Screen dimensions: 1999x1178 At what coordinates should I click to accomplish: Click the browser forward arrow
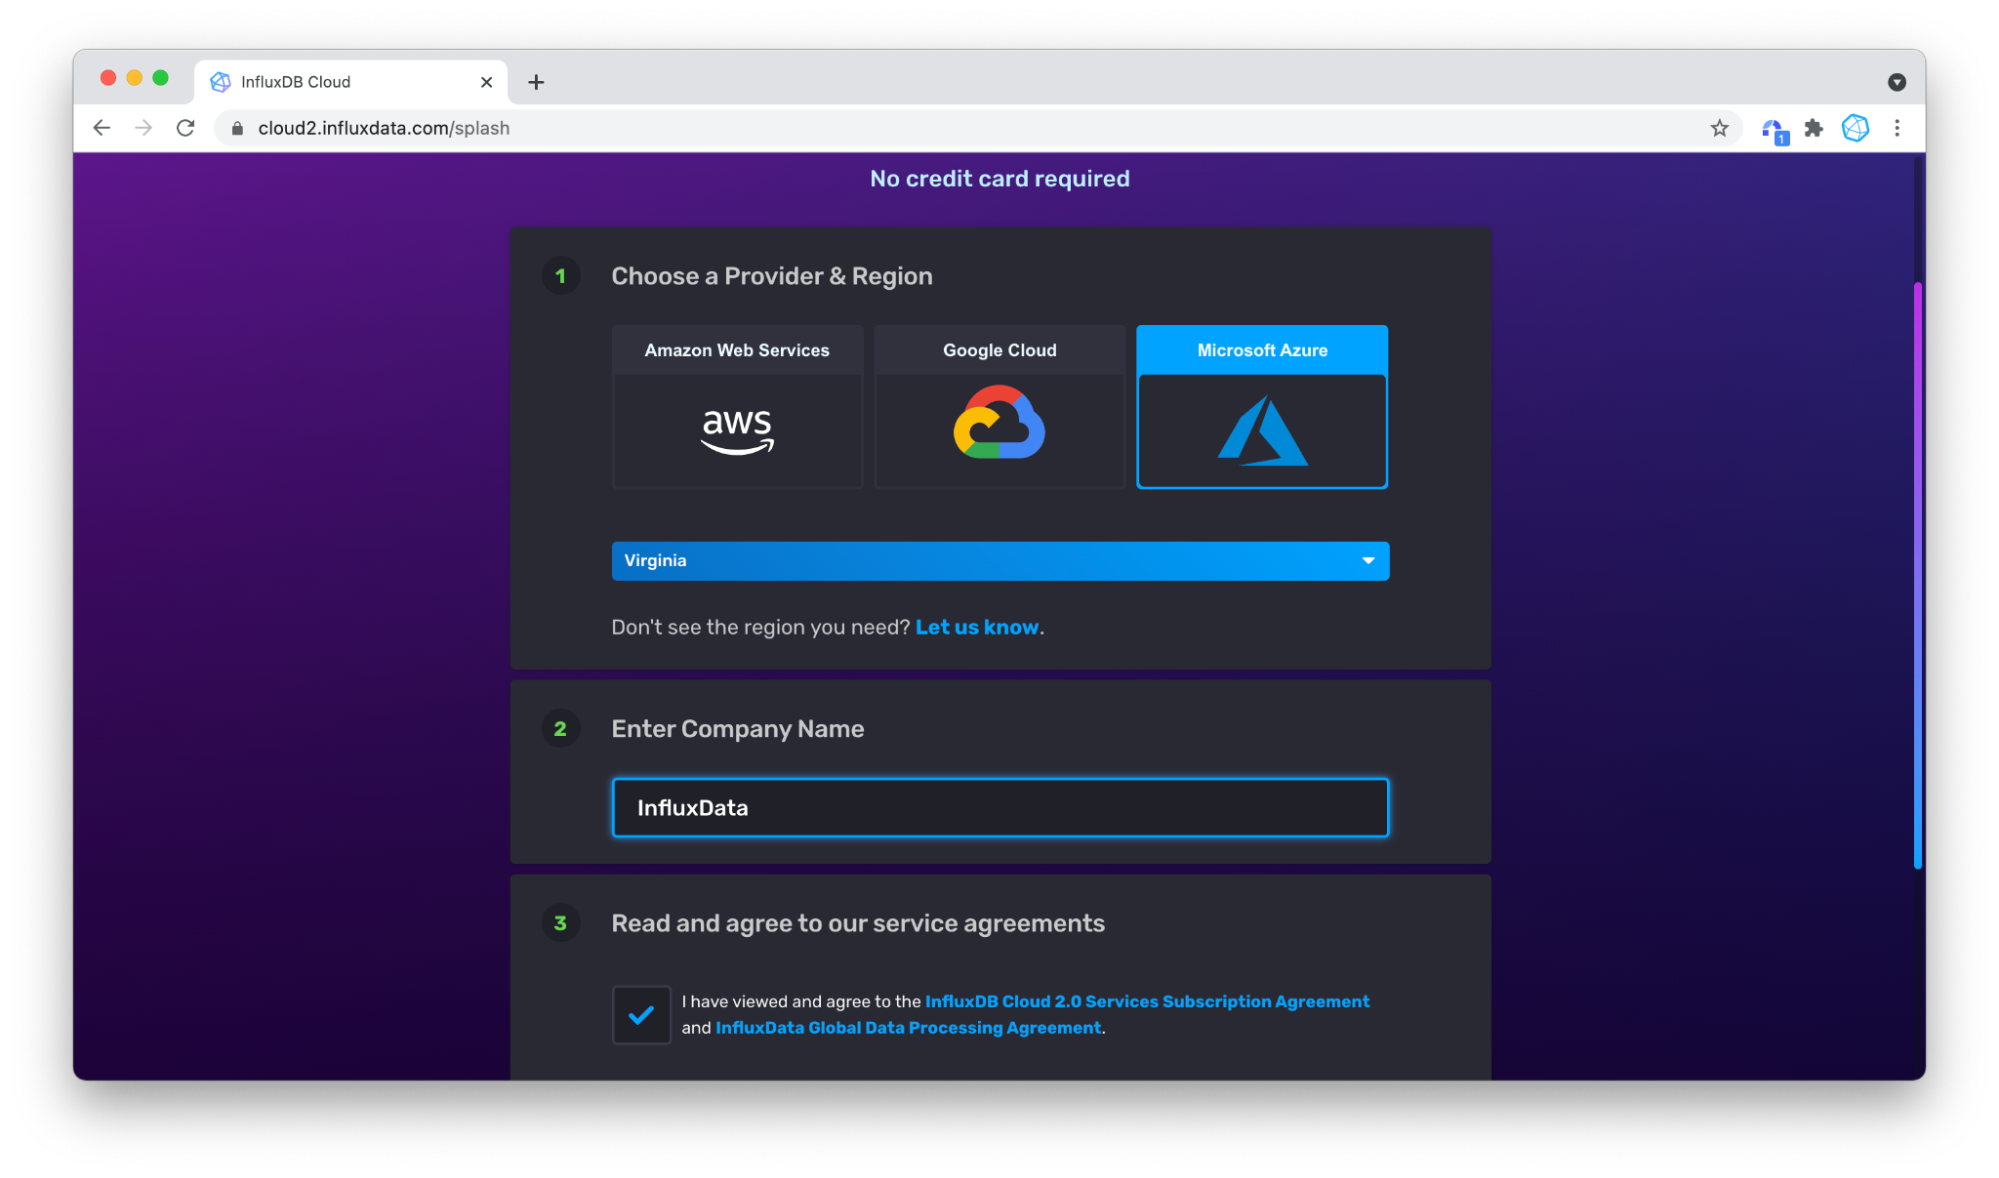point(144,128)
